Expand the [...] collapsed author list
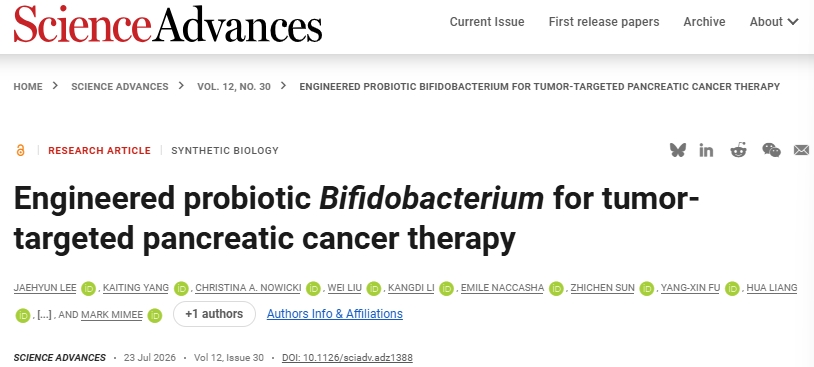Viewport: 814px width, 367px height. [x=44, y=315]
